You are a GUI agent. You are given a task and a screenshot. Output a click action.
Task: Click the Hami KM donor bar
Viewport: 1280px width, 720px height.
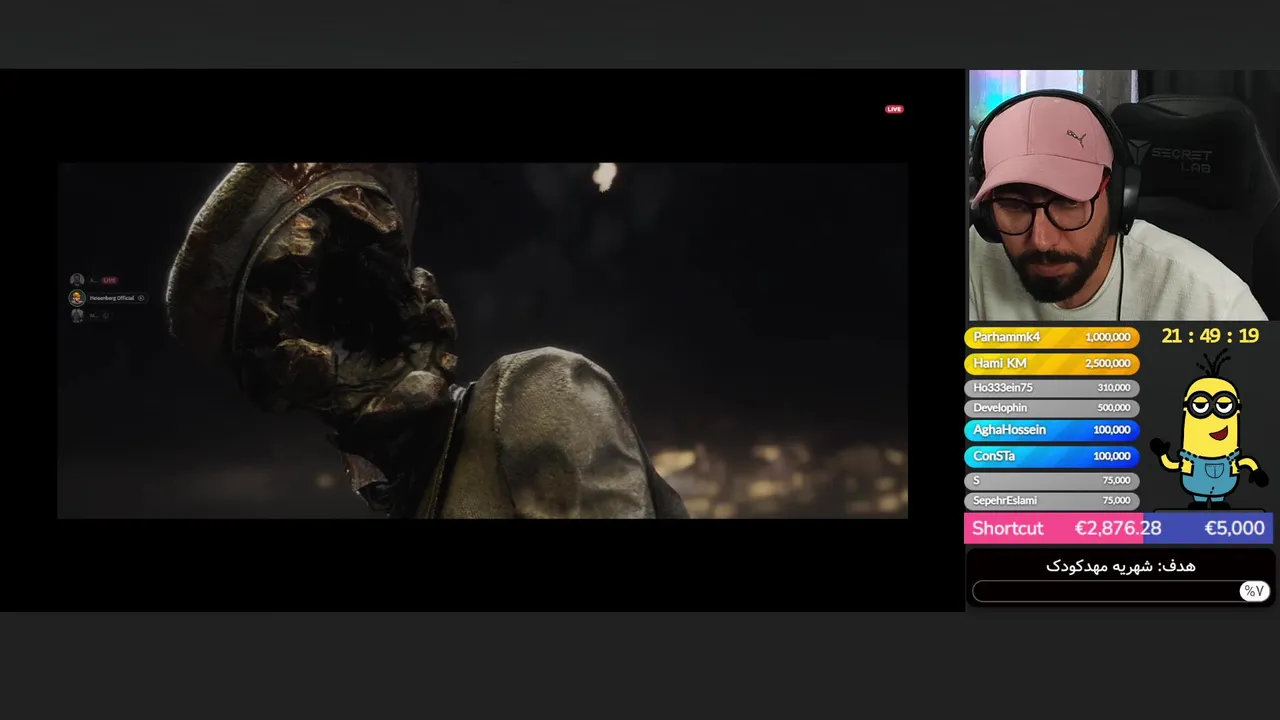[x=1051, y=363]
